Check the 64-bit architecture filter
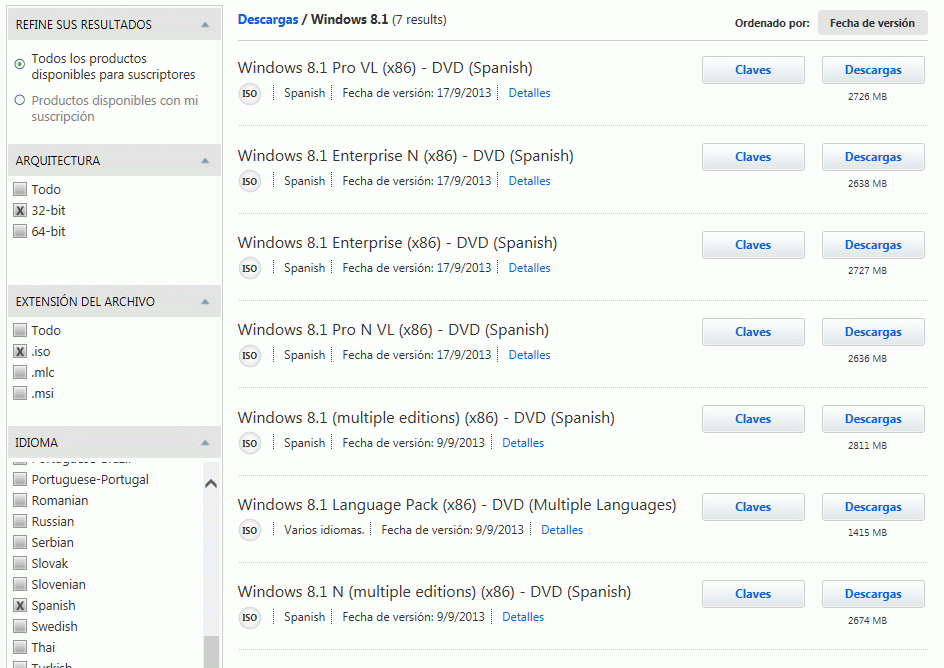Viewport: 944px width, 668px height. 20,232
